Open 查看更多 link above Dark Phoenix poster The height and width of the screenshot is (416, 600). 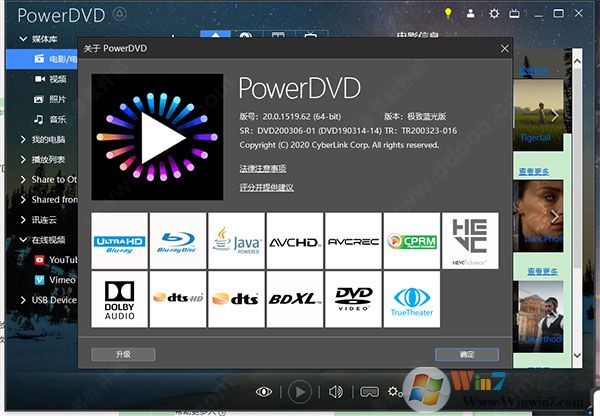click(x=534, y=171)
